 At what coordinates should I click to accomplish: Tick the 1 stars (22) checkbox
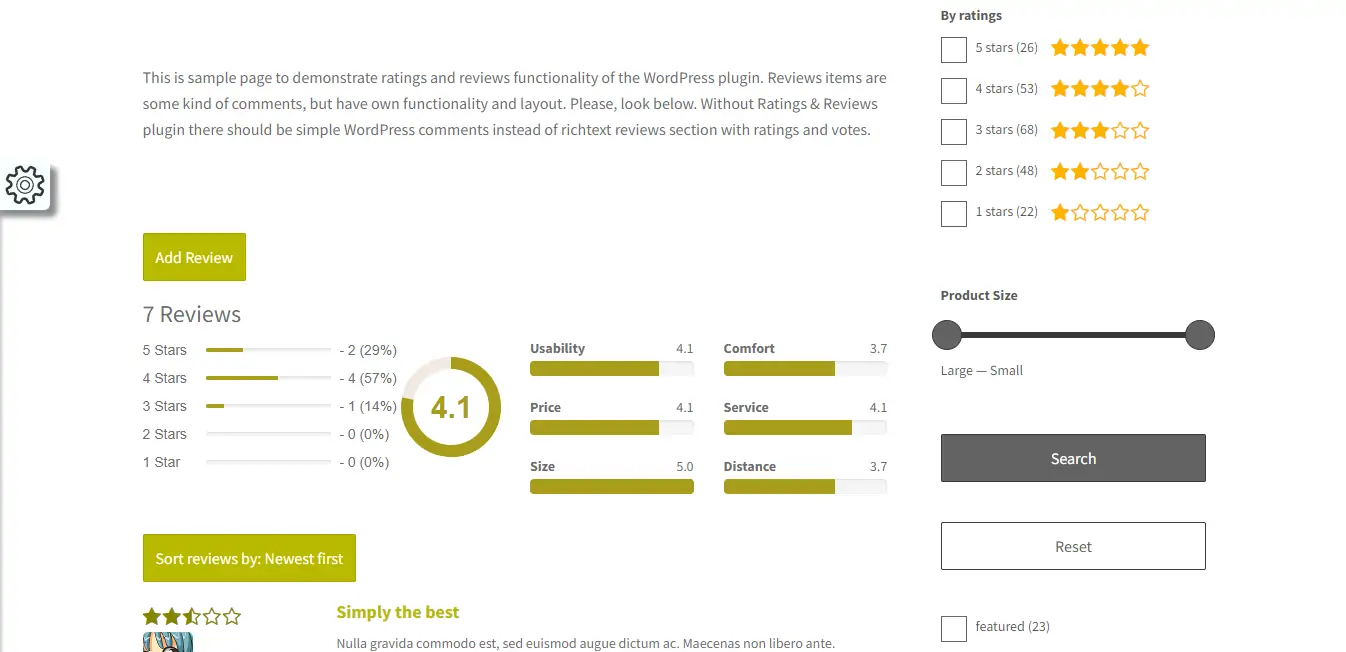coord(953,213)
